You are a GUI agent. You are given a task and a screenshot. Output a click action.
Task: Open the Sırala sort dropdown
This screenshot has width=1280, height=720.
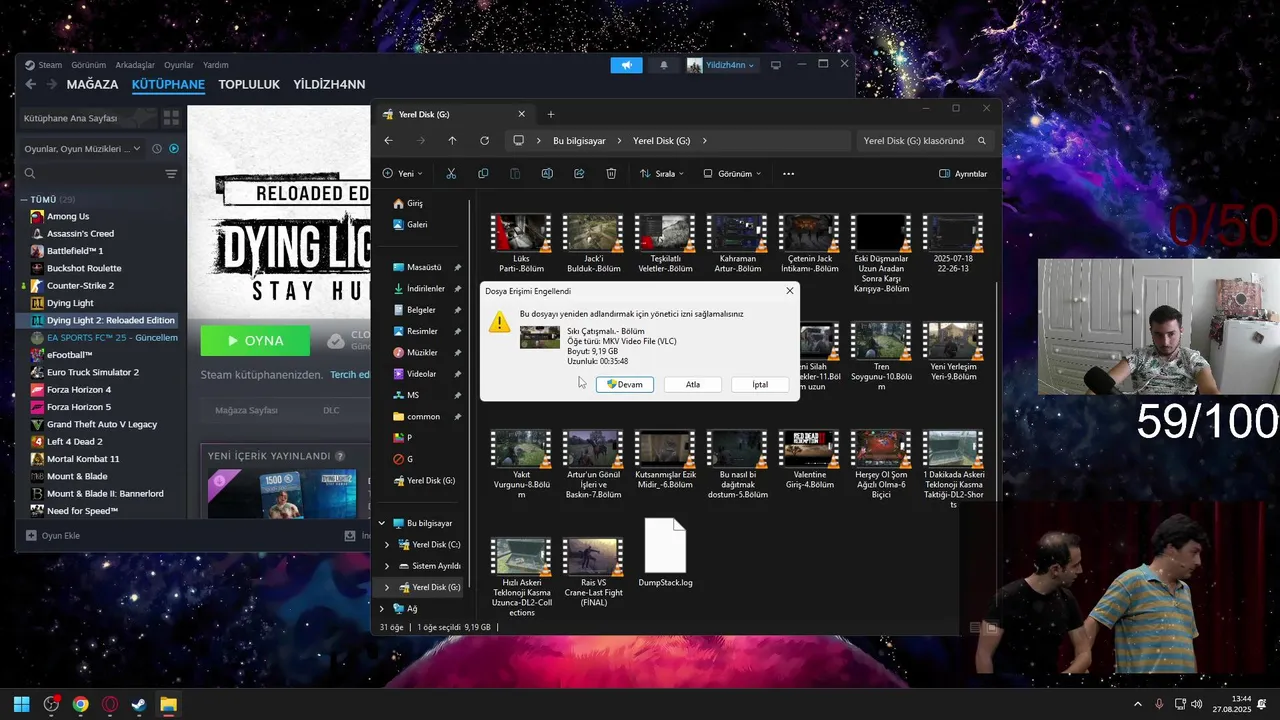pos(662,173)
